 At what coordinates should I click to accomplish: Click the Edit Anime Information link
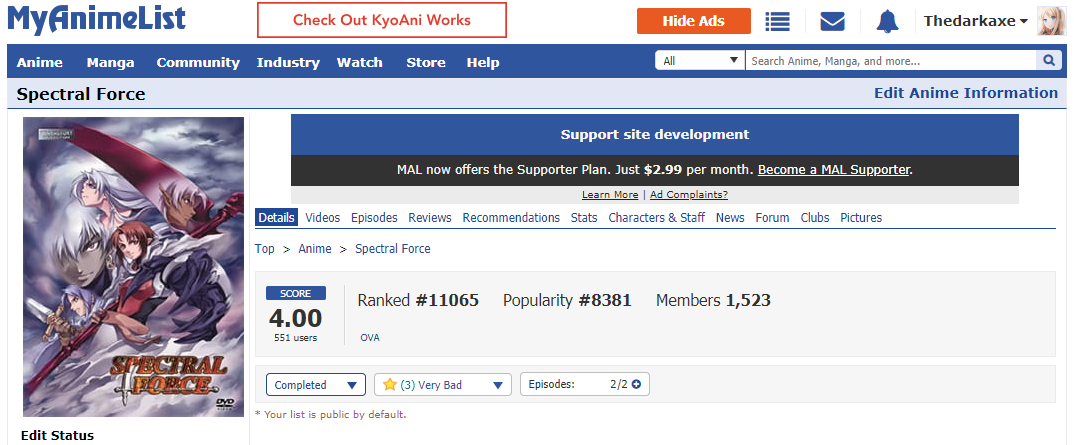tap(965, 93)
